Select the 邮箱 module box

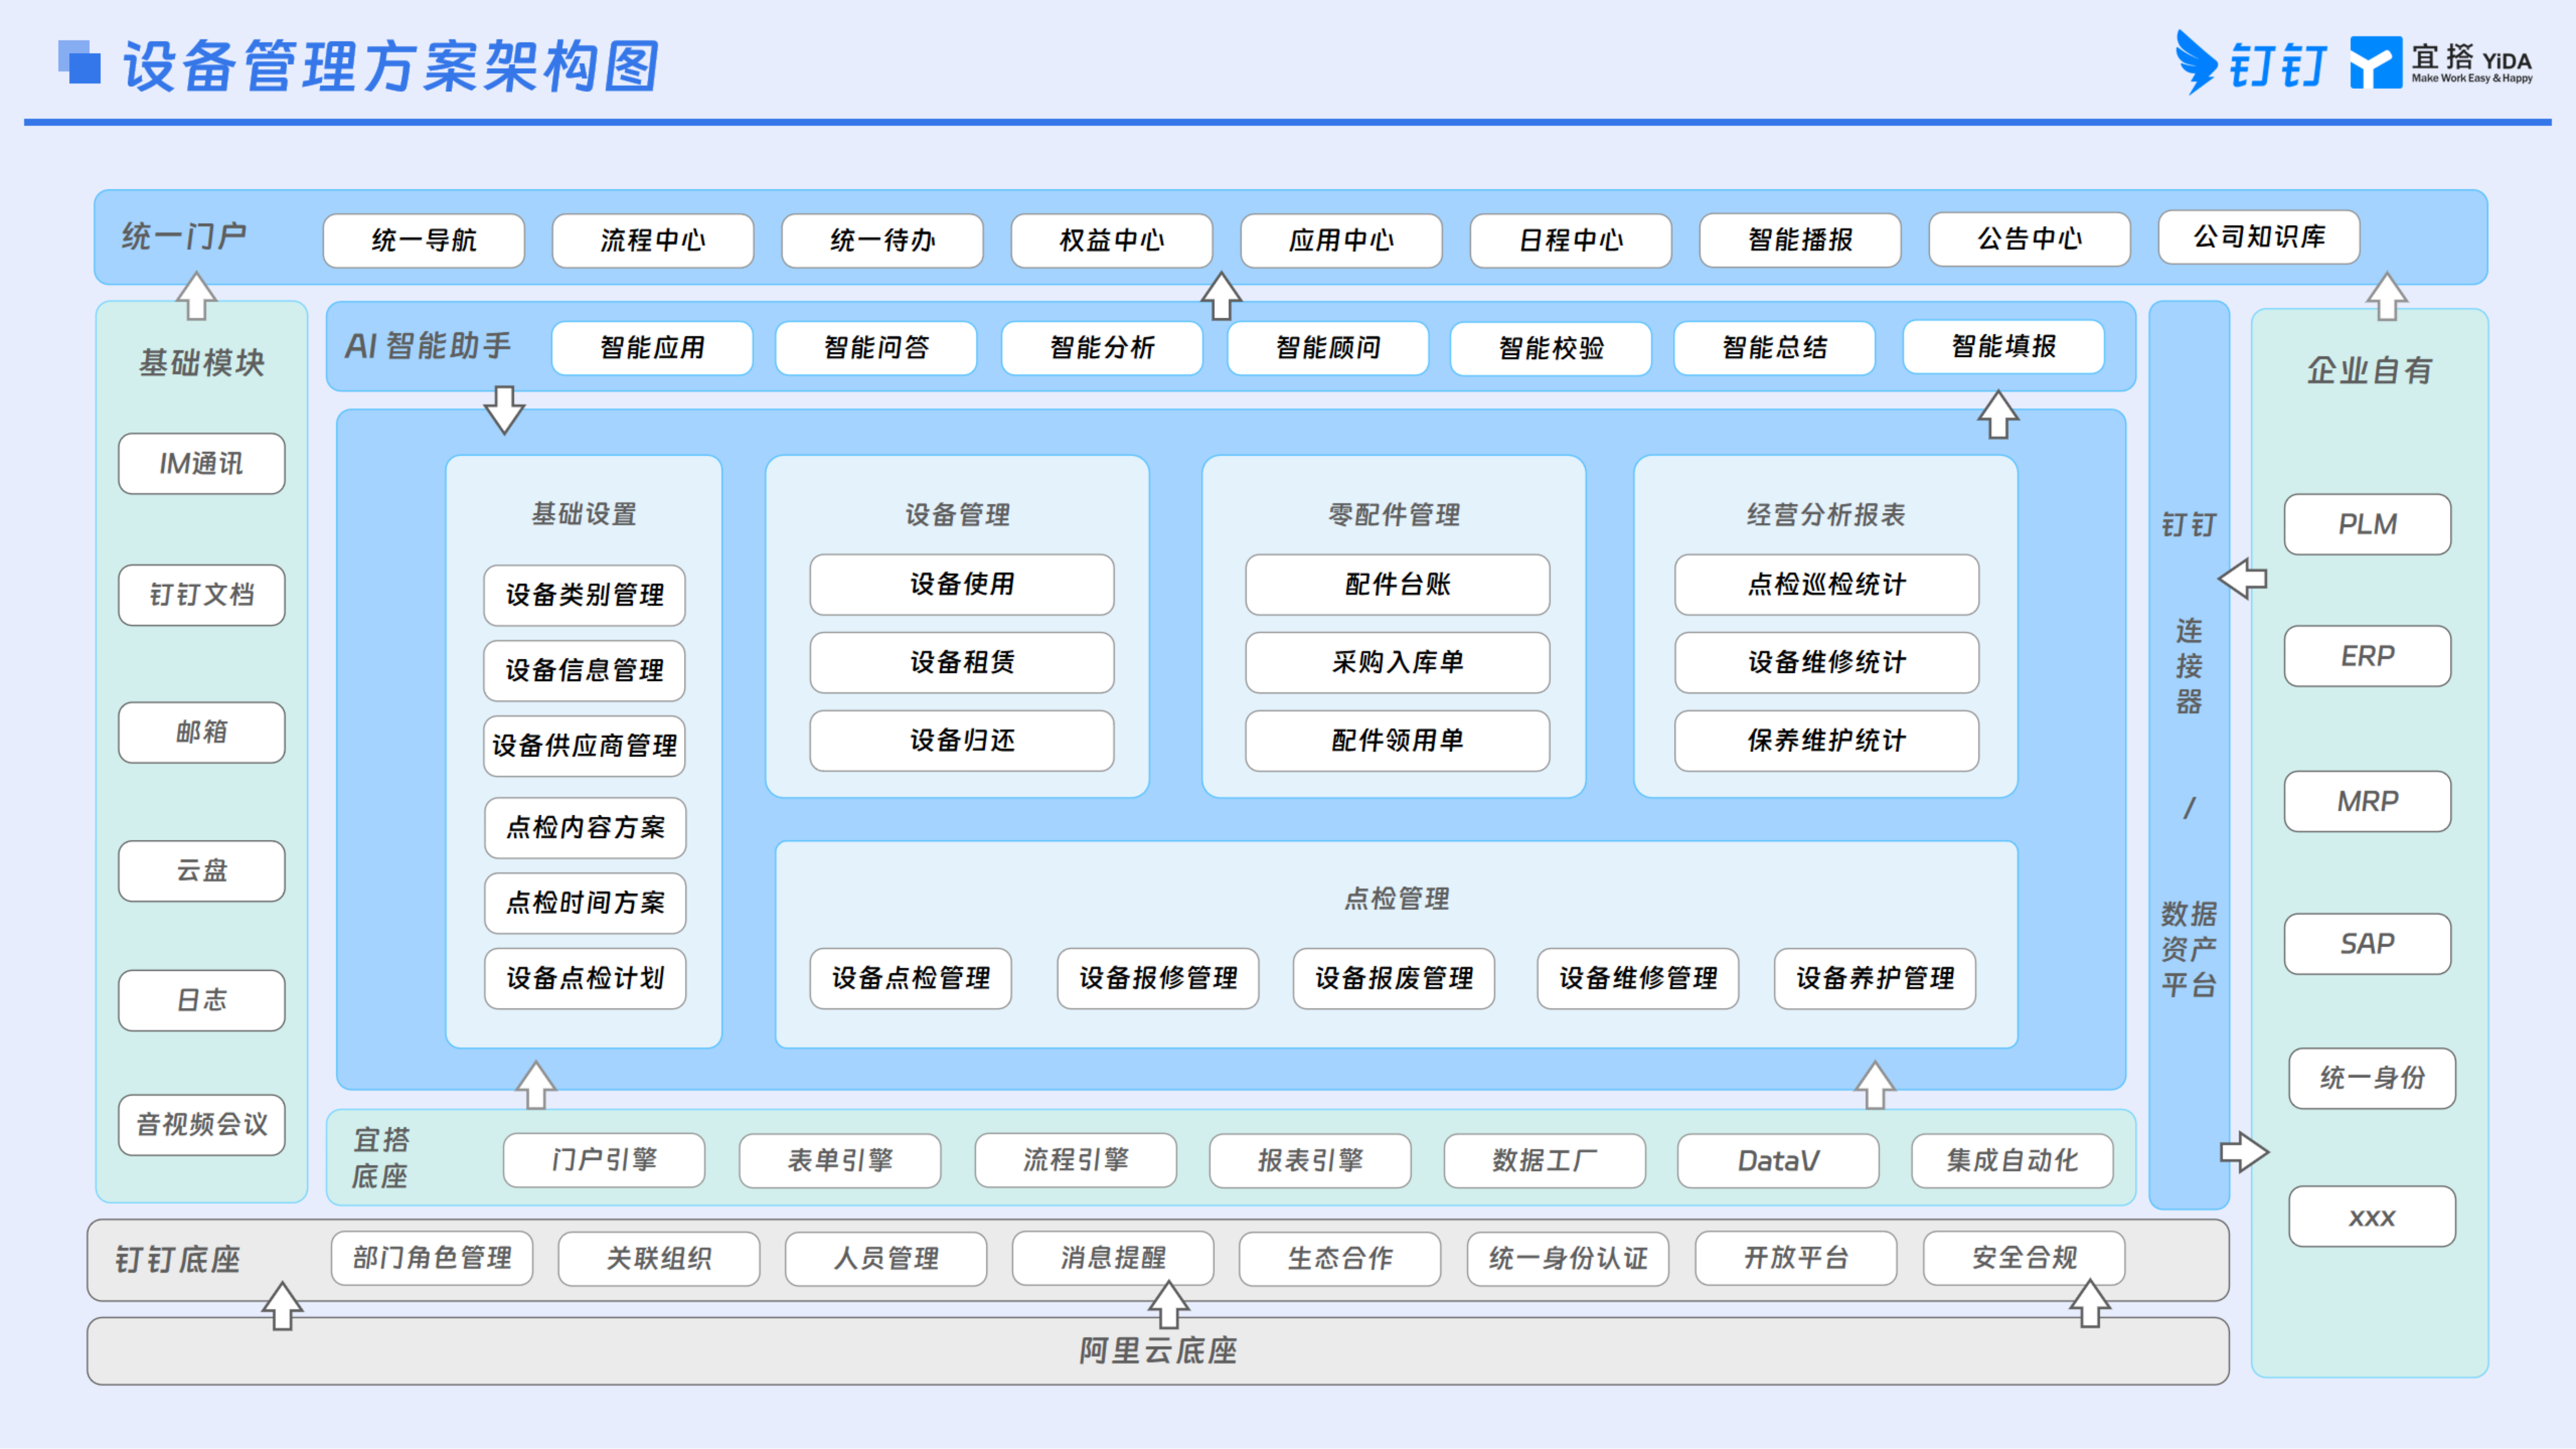coord(202,733)
